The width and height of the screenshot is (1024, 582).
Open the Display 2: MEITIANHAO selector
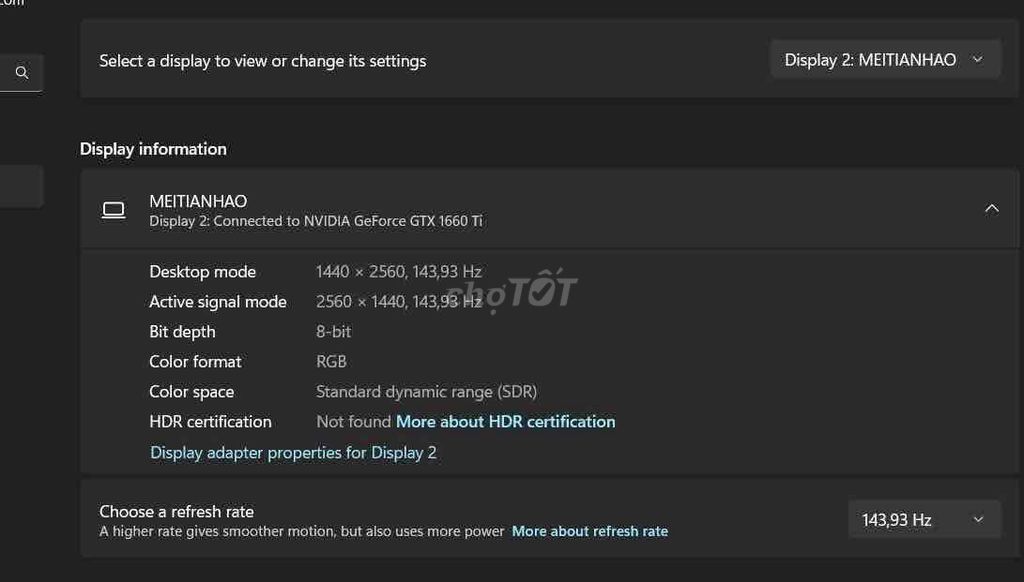884,59
